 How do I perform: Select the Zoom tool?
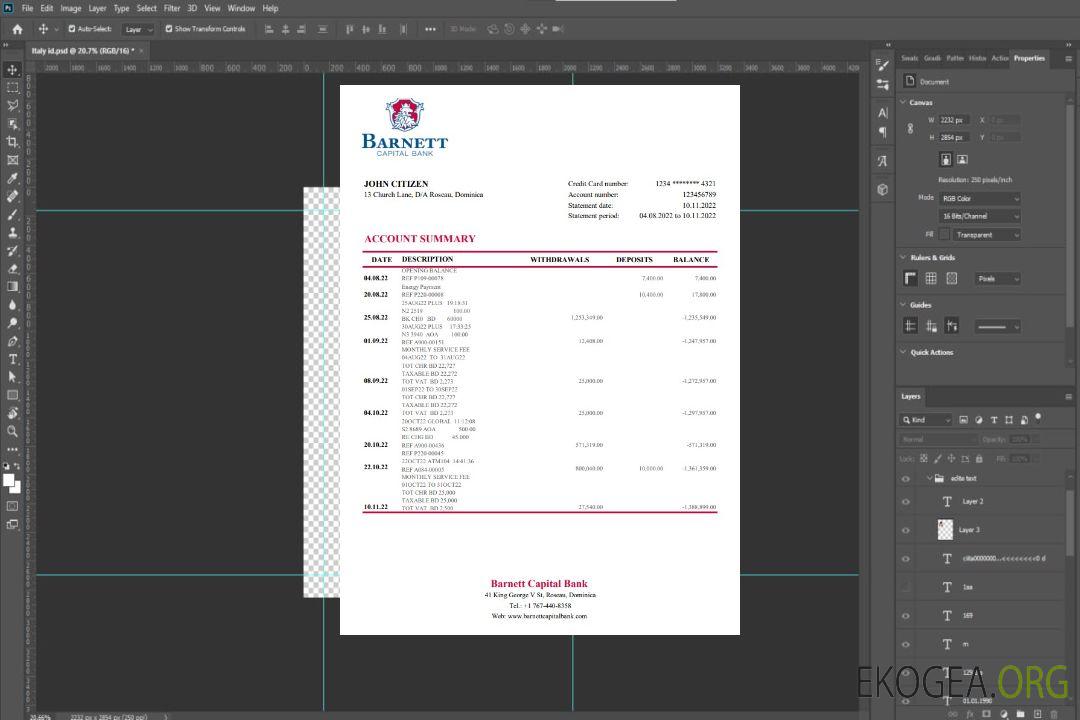[x=12, y=431]
